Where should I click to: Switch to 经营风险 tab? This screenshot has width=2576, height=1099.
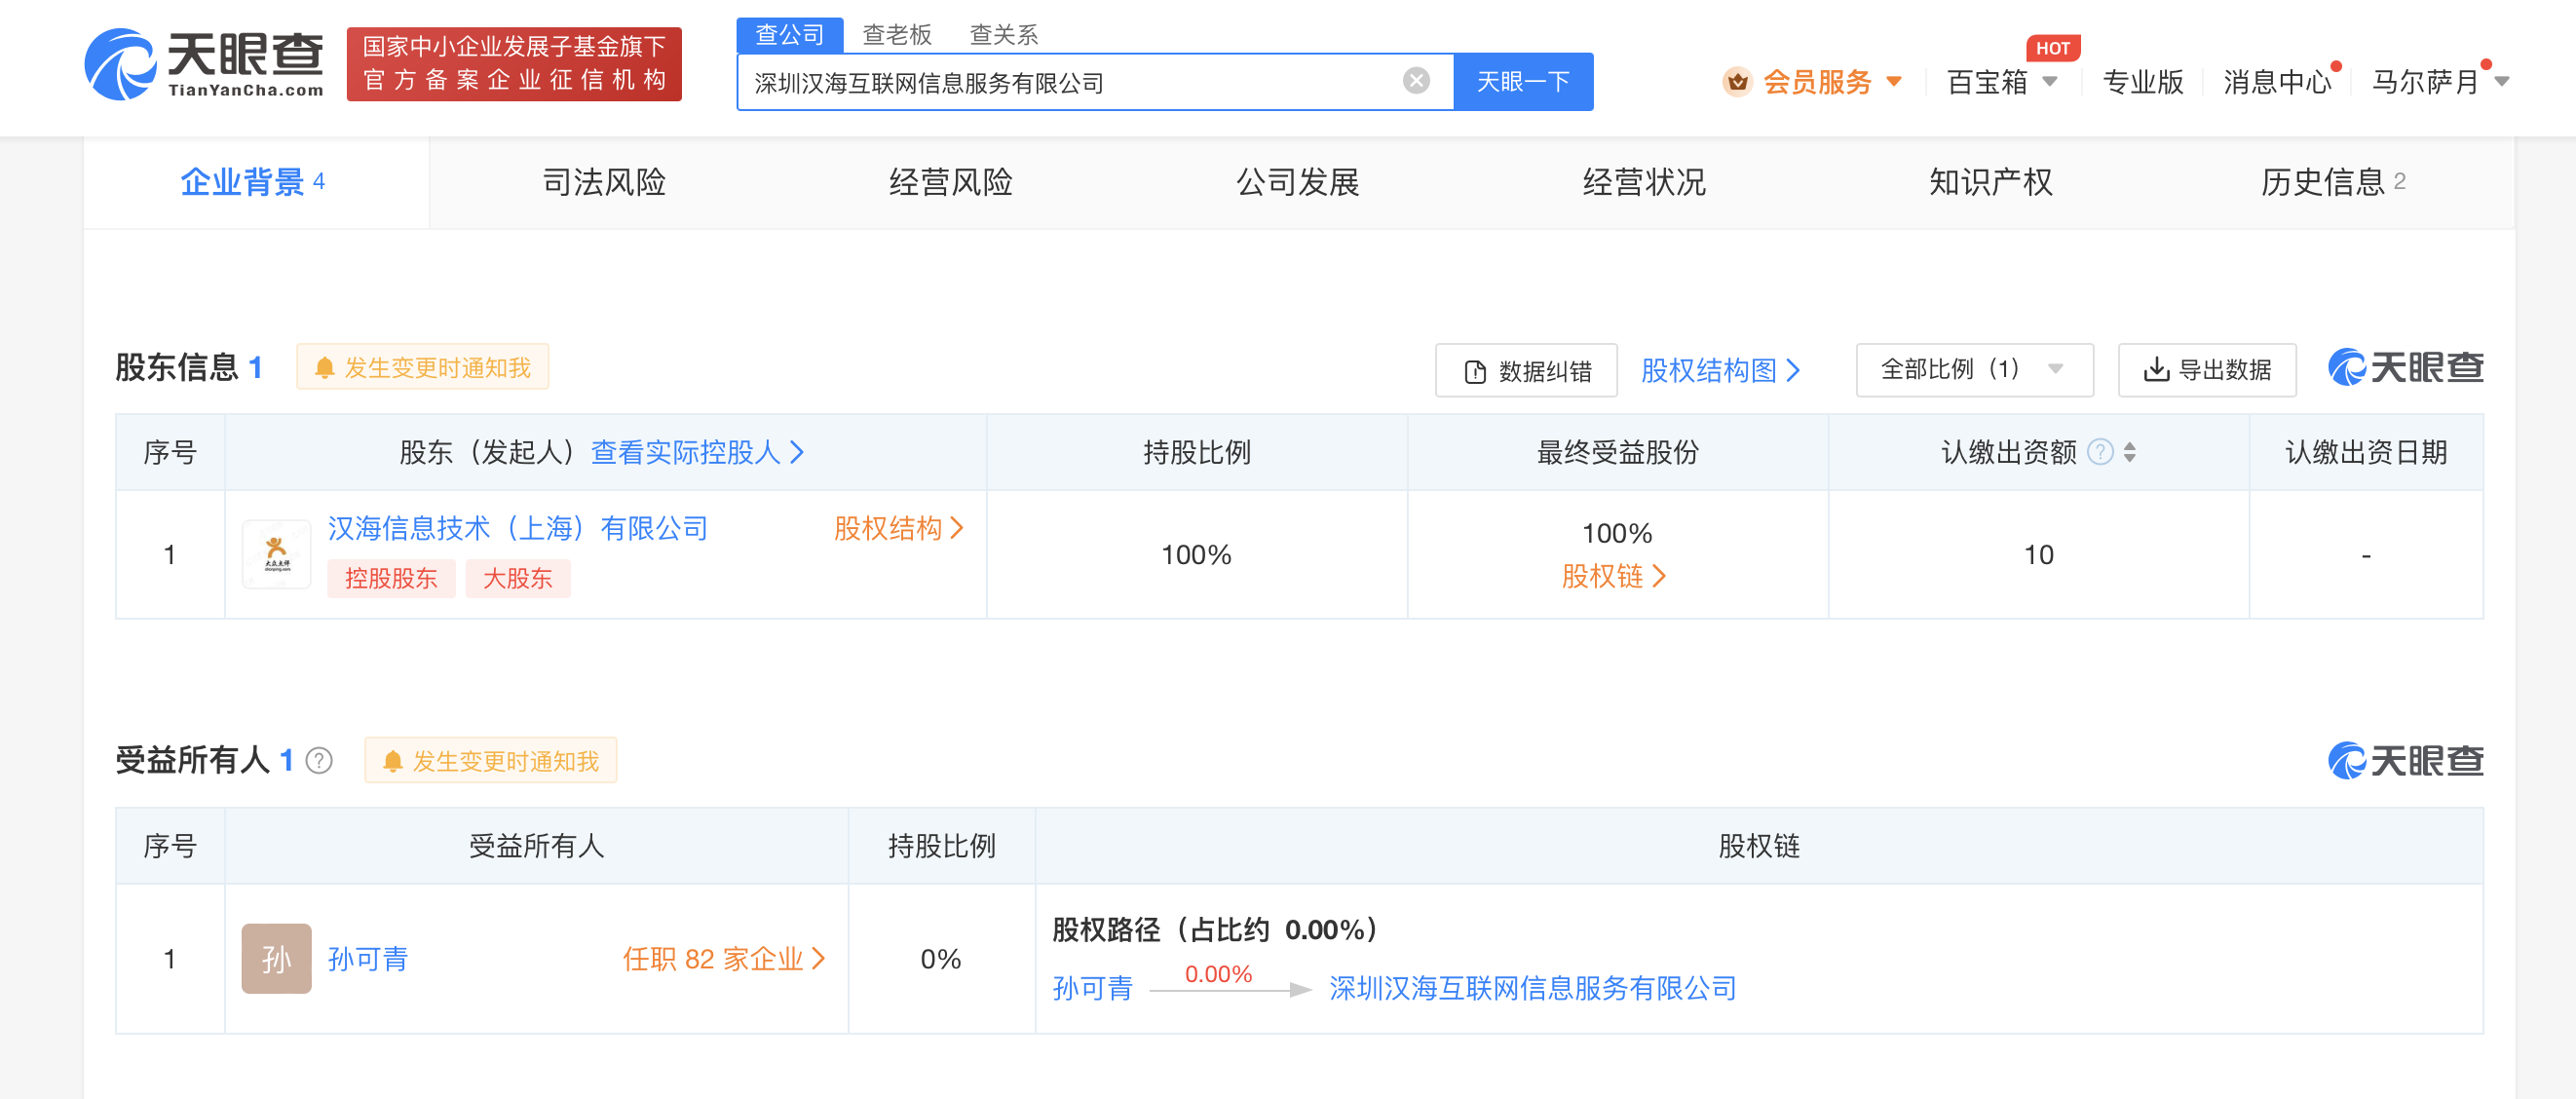tap(951, 182)
